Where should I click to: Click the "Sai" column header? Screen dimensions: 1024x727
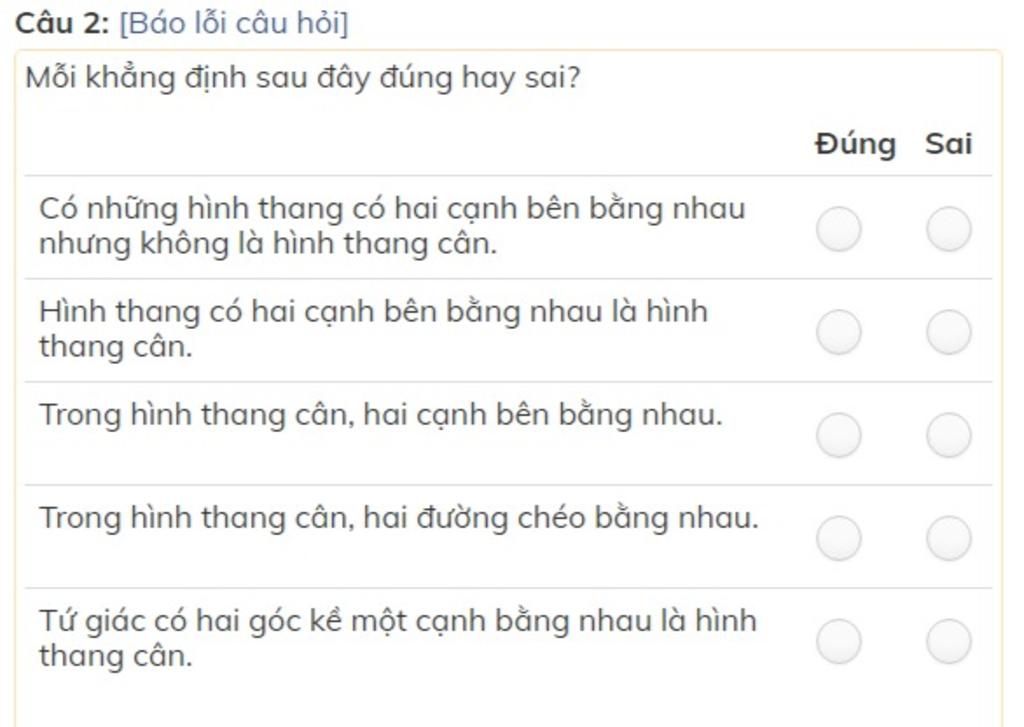click(948, 144)
